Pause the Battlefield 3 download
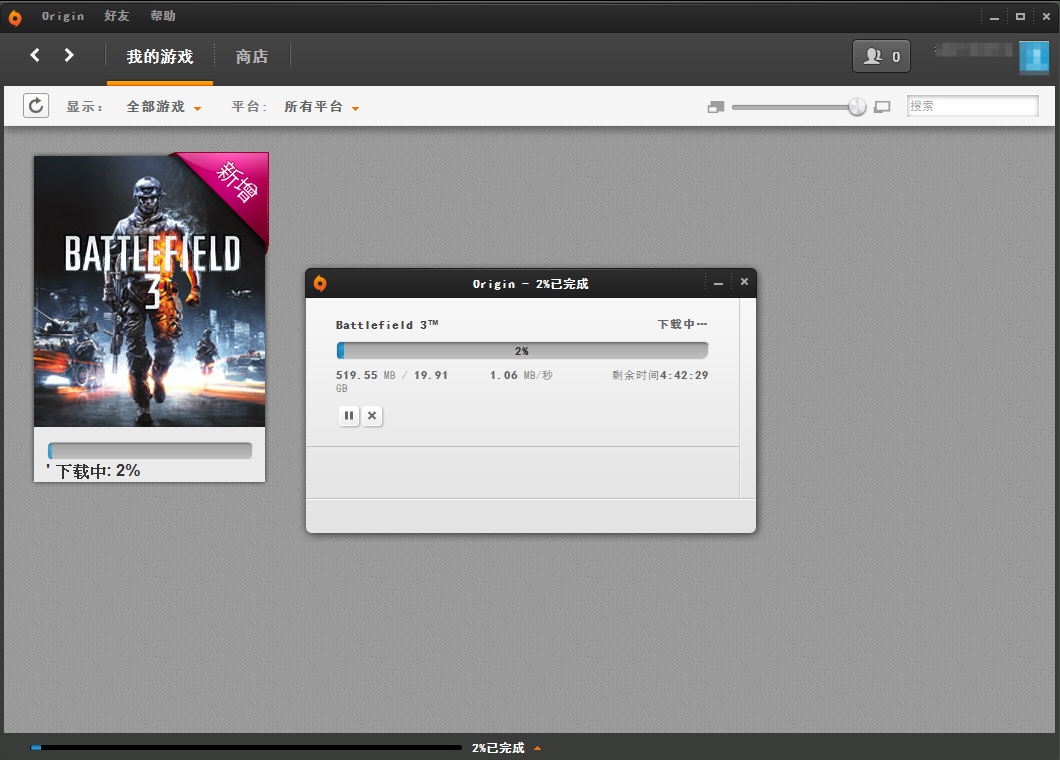Screen dimensions: 1060x760 (x=349, y=415)
